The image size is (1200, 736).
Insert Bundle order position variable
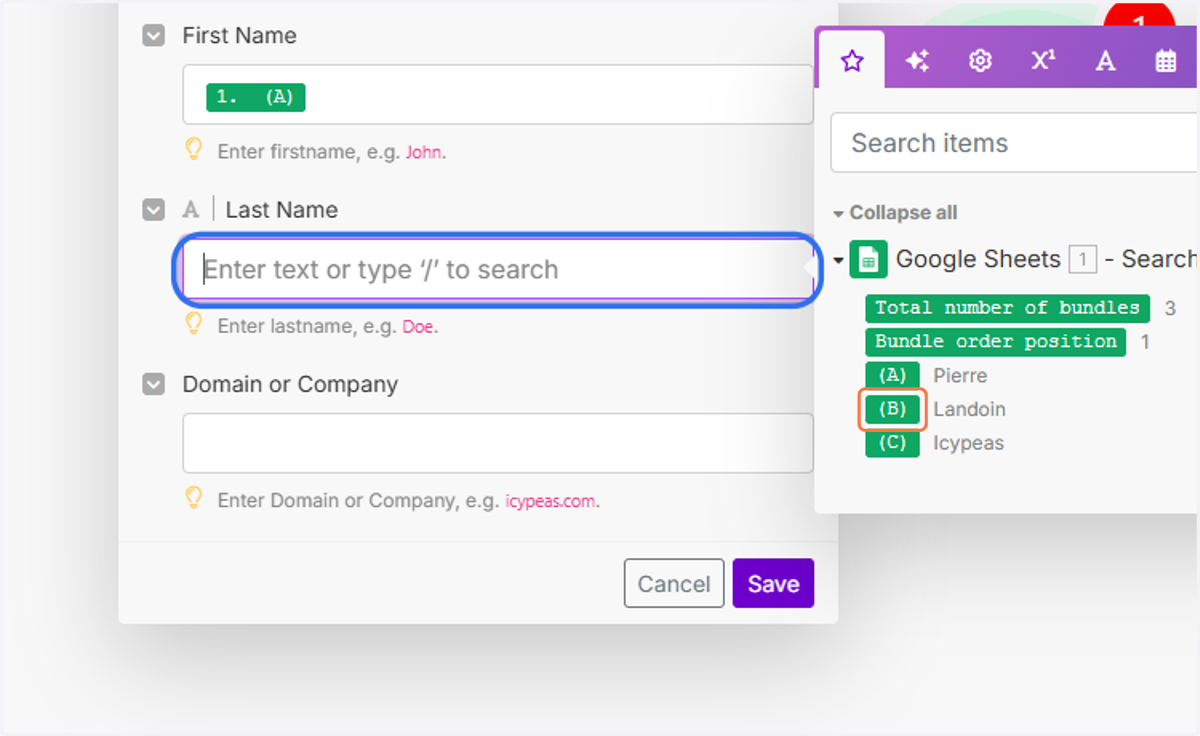995,341
